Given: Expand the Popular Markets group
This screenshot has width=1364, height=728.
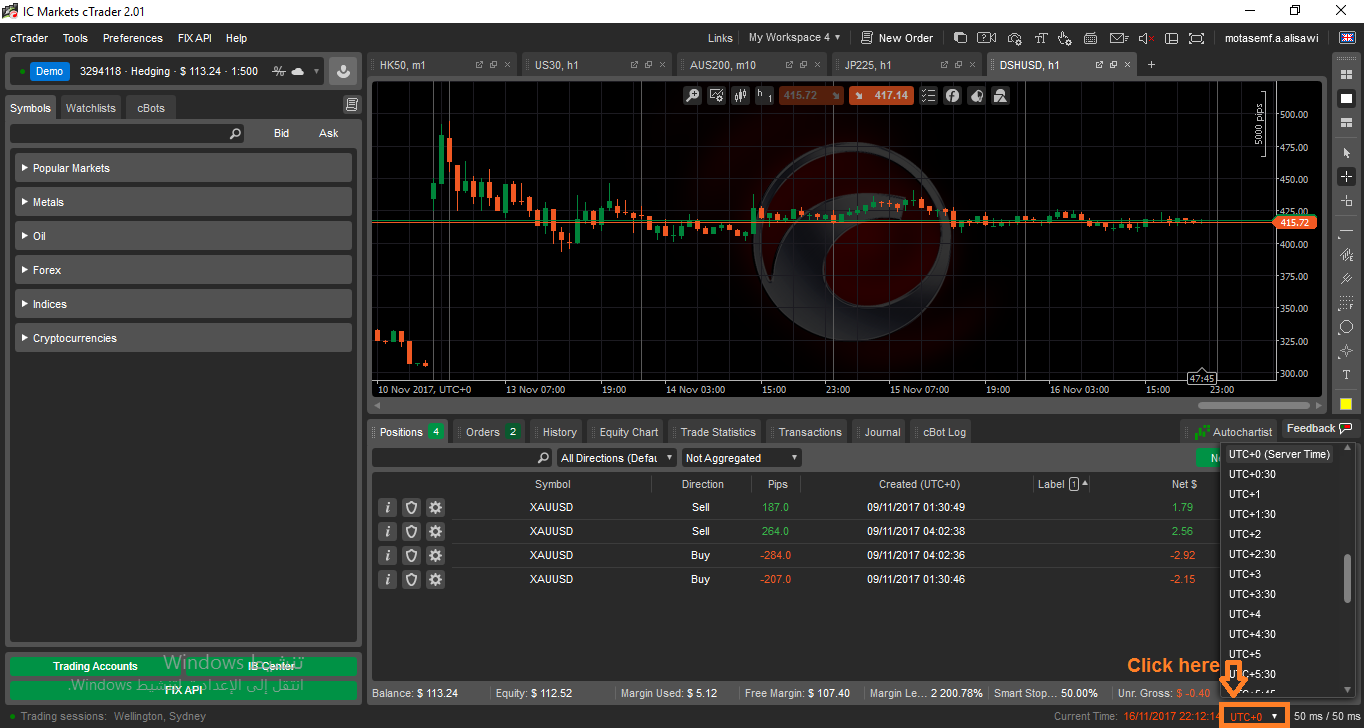Looking at the screenshot, I should 184,168.
